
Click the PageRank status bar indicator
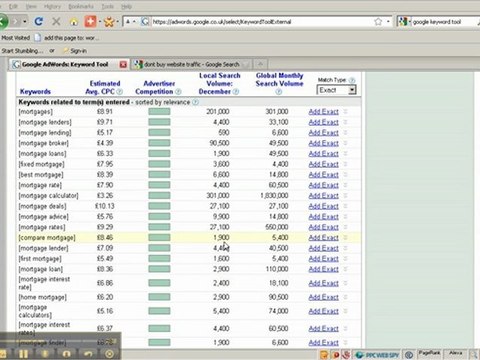point(429,353)
